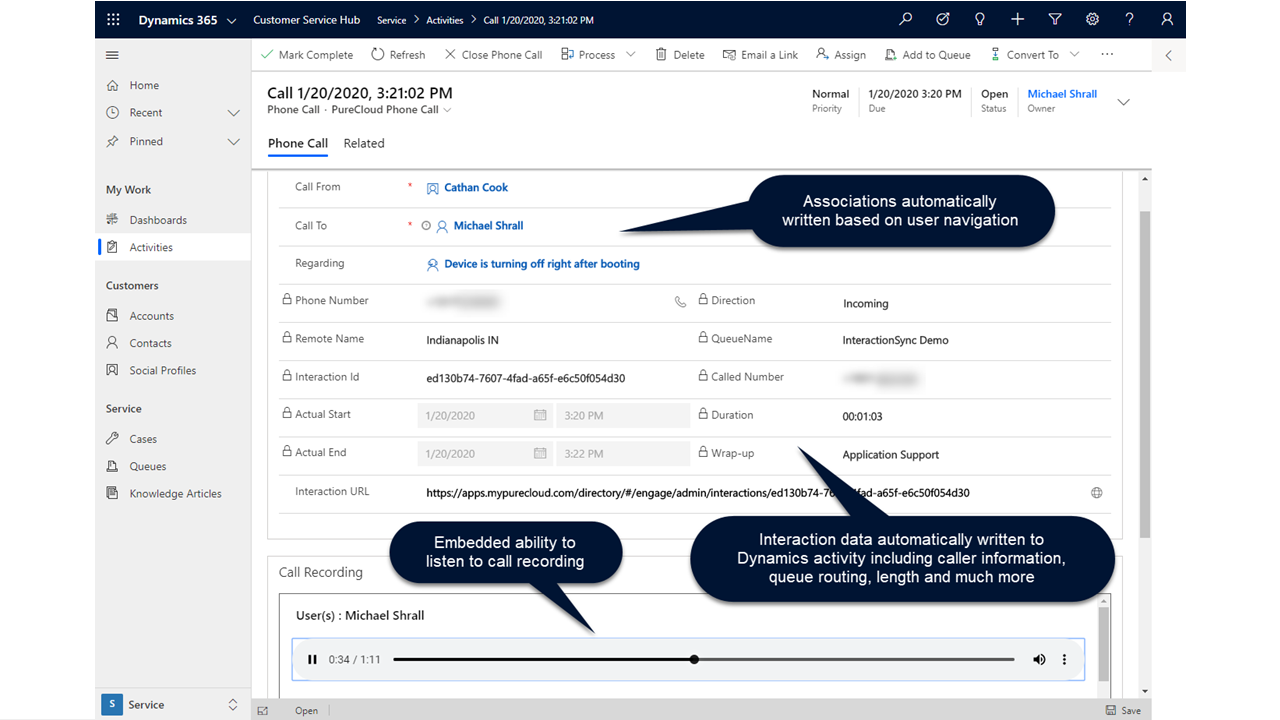Click the plus quick-create icon
The height and width of the screenshot is (720, 1280).
[1017, 19]
